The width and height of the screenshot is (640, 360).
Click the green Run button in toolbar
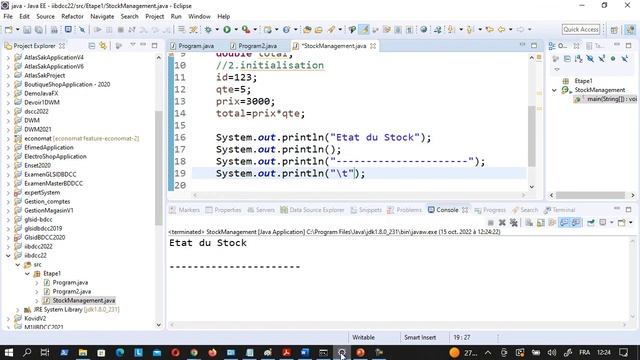tap(227, 29)
